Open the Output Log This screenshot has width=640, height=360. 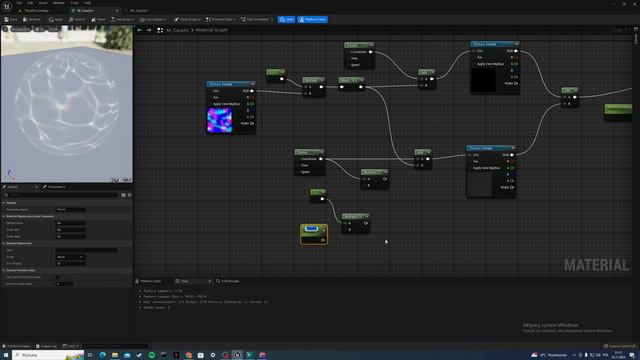[x=46, y=346]
